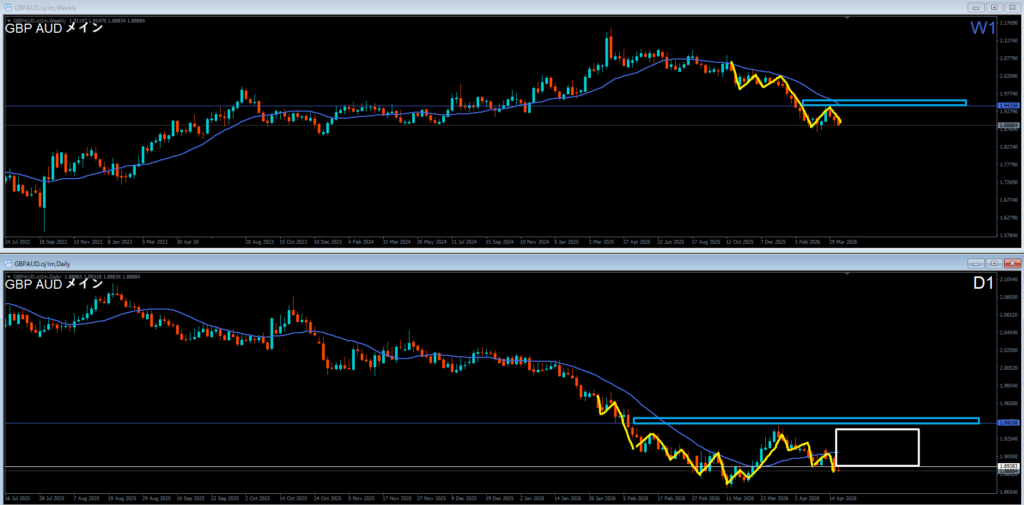The height and width of the screenshot is (505, 1024).
Task: Click the '12 Oct 2025' date on Weekly axis
Action: tap(740, 241)
